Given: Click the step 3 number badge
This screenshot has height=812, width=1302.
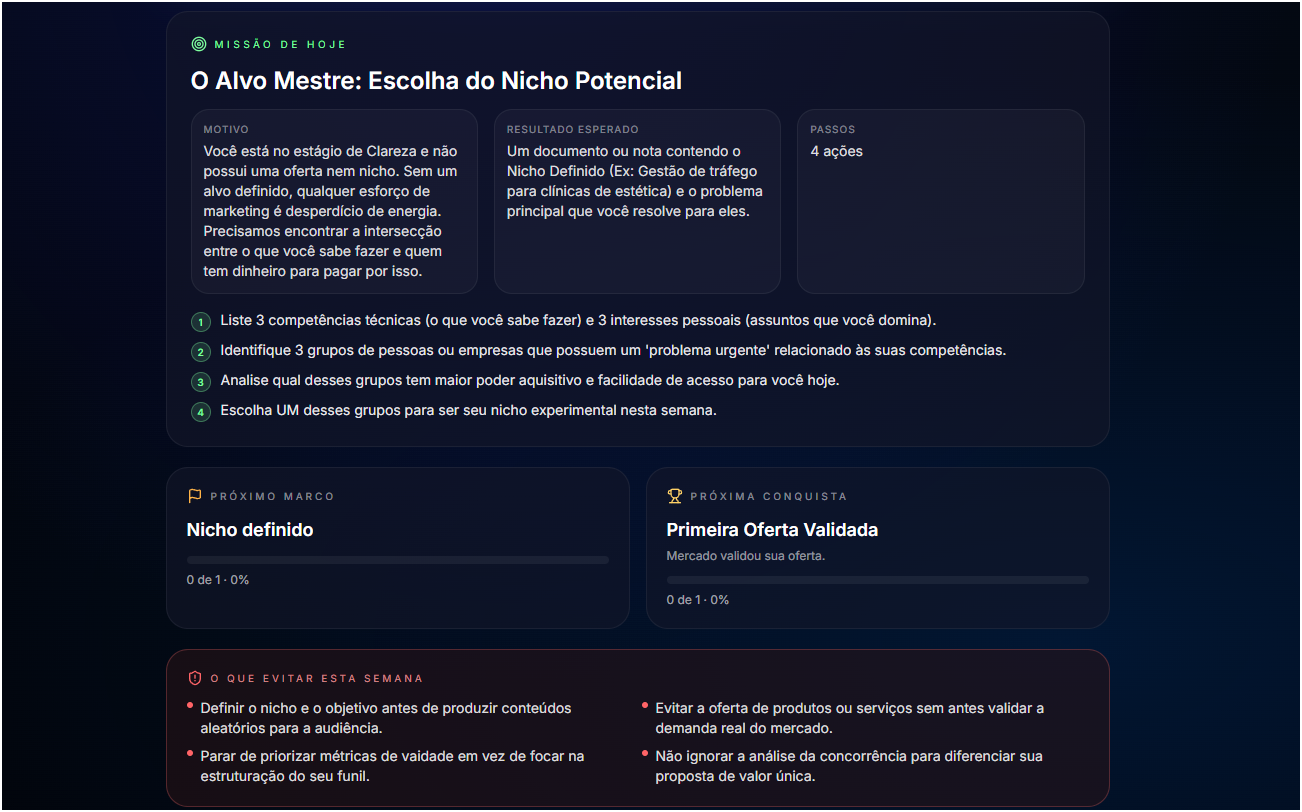Looking at the screenshot, I should click(x=201, y=382).
